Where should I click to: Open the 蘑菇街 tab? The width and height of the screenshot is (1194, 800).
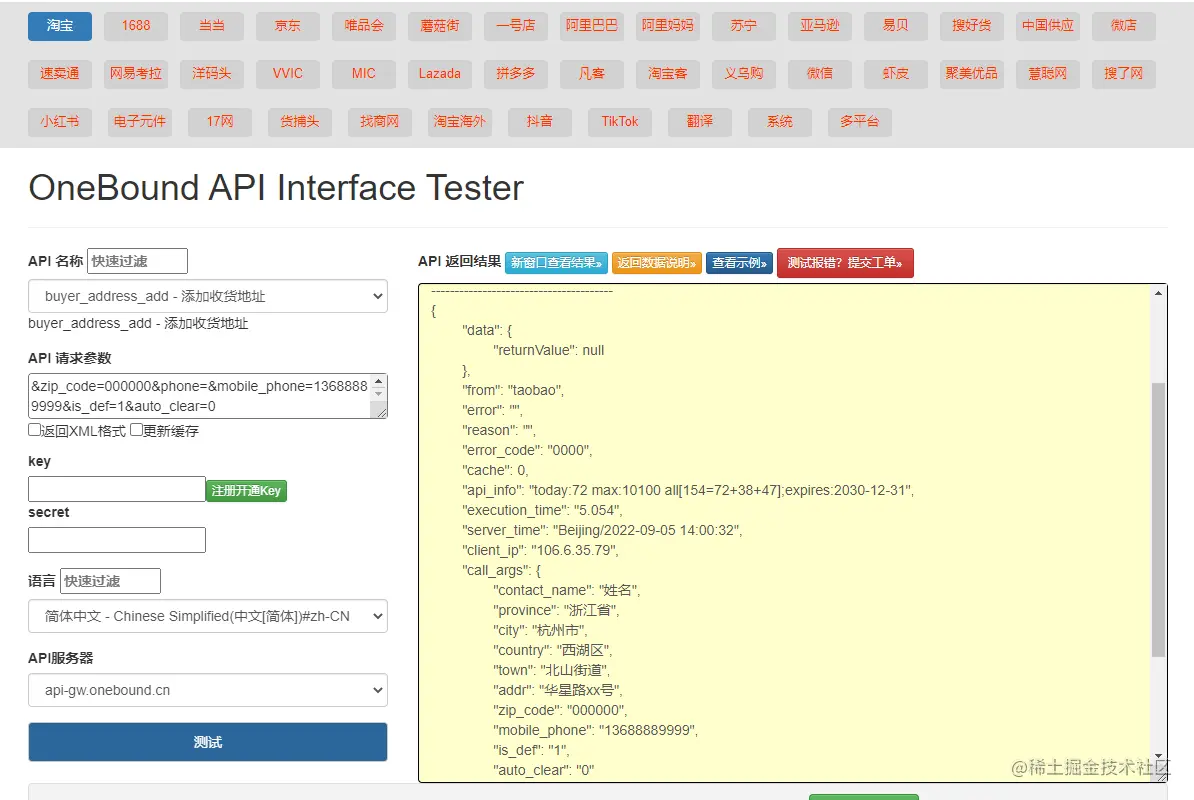pos(440,26)
